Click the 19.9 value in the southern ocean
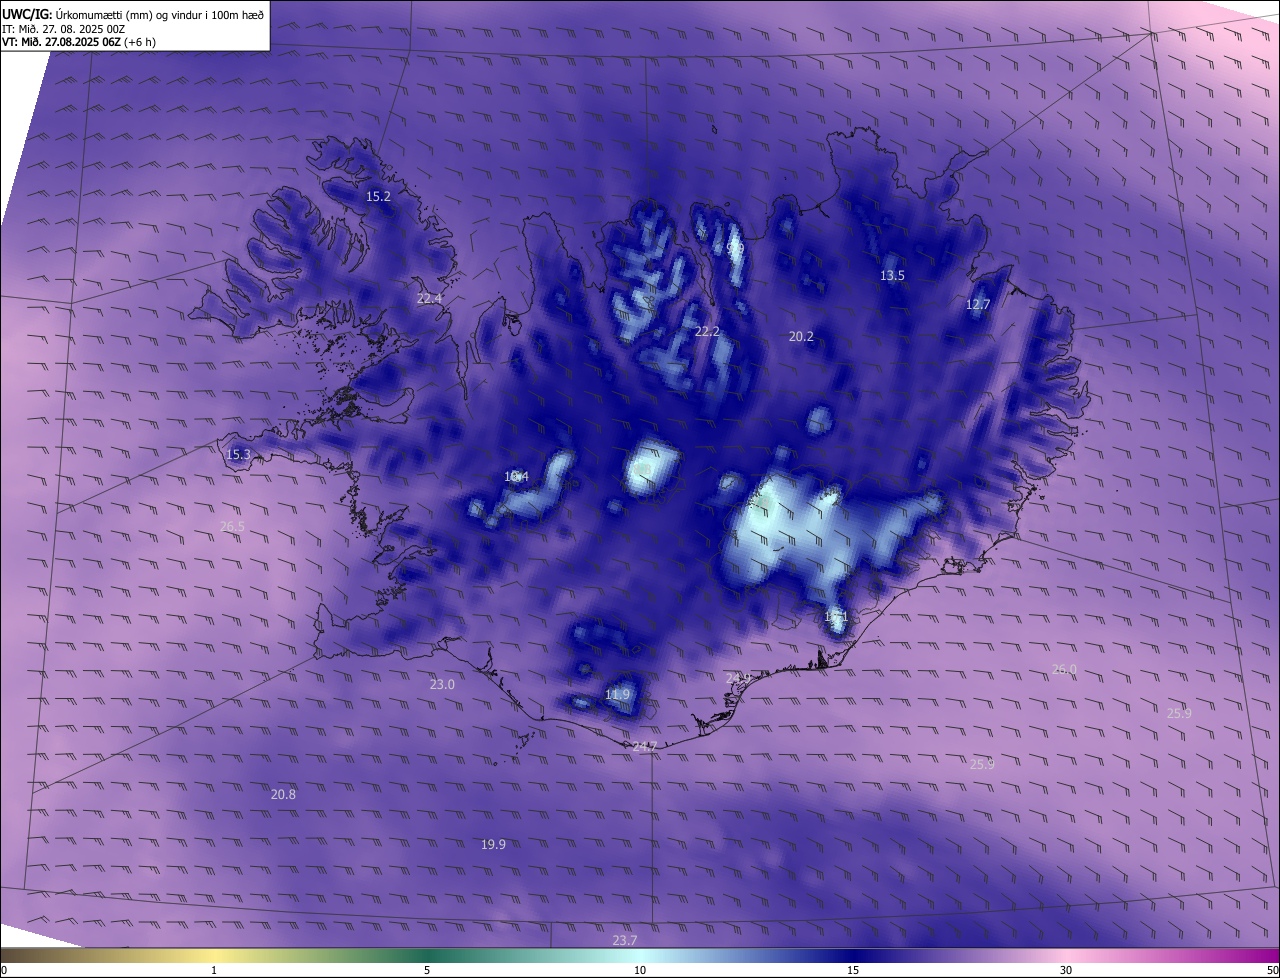The height and width of the screenshot is (978, 1280). click(x=493, y=845)
